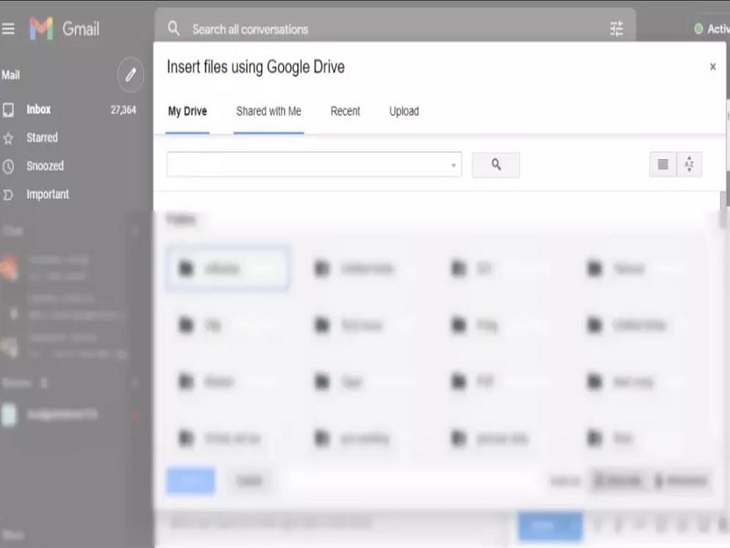The image size is (730, 548).
Task: Open the Gmail main menu hamburger icon
Action: 9,29
